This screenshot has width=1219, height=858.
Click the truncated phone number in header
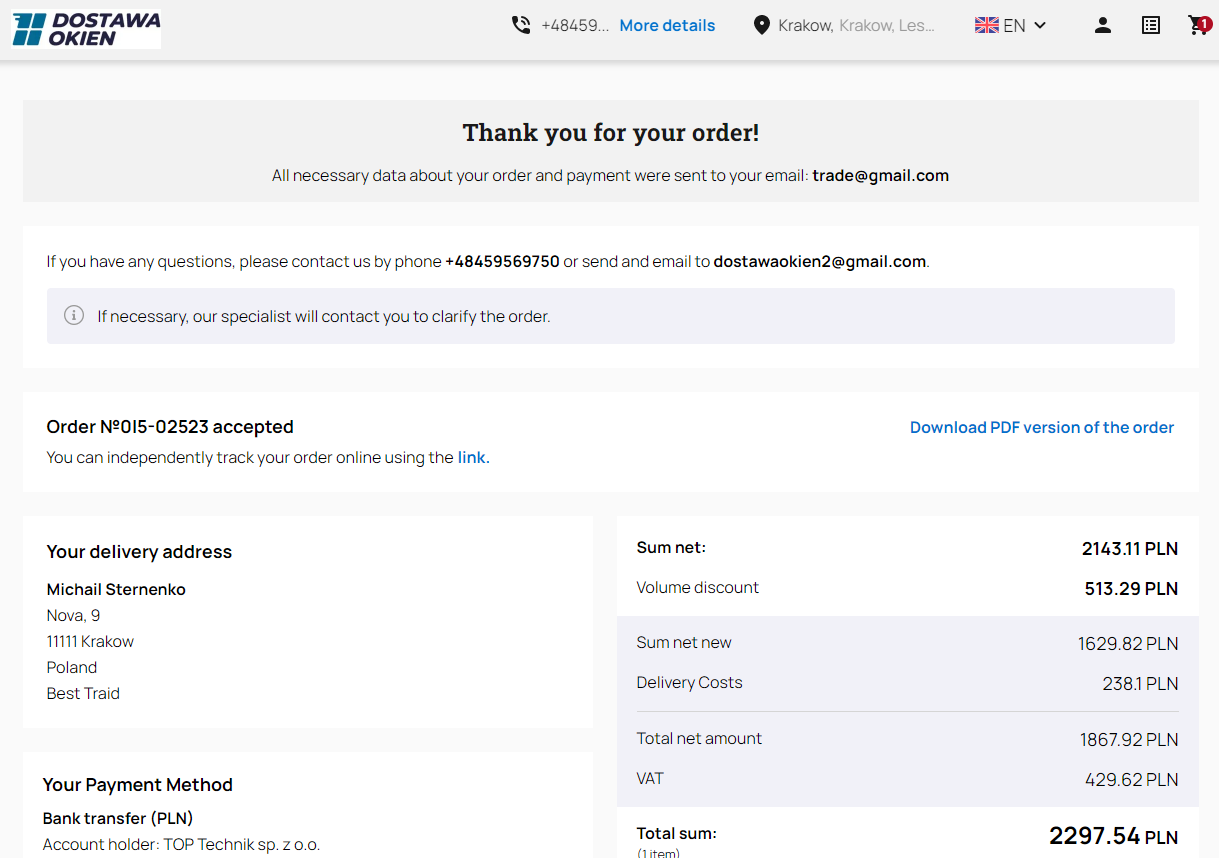(574, 25)
